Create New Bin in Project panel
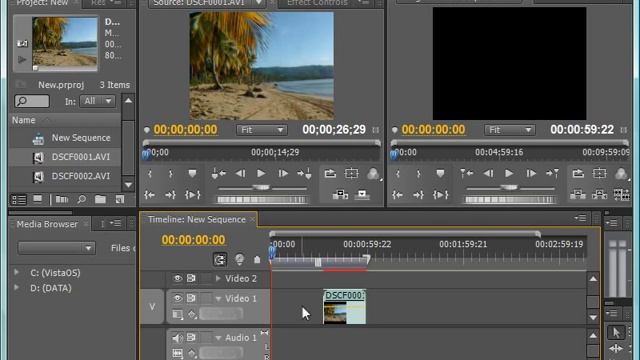 (x=100, y=200)
